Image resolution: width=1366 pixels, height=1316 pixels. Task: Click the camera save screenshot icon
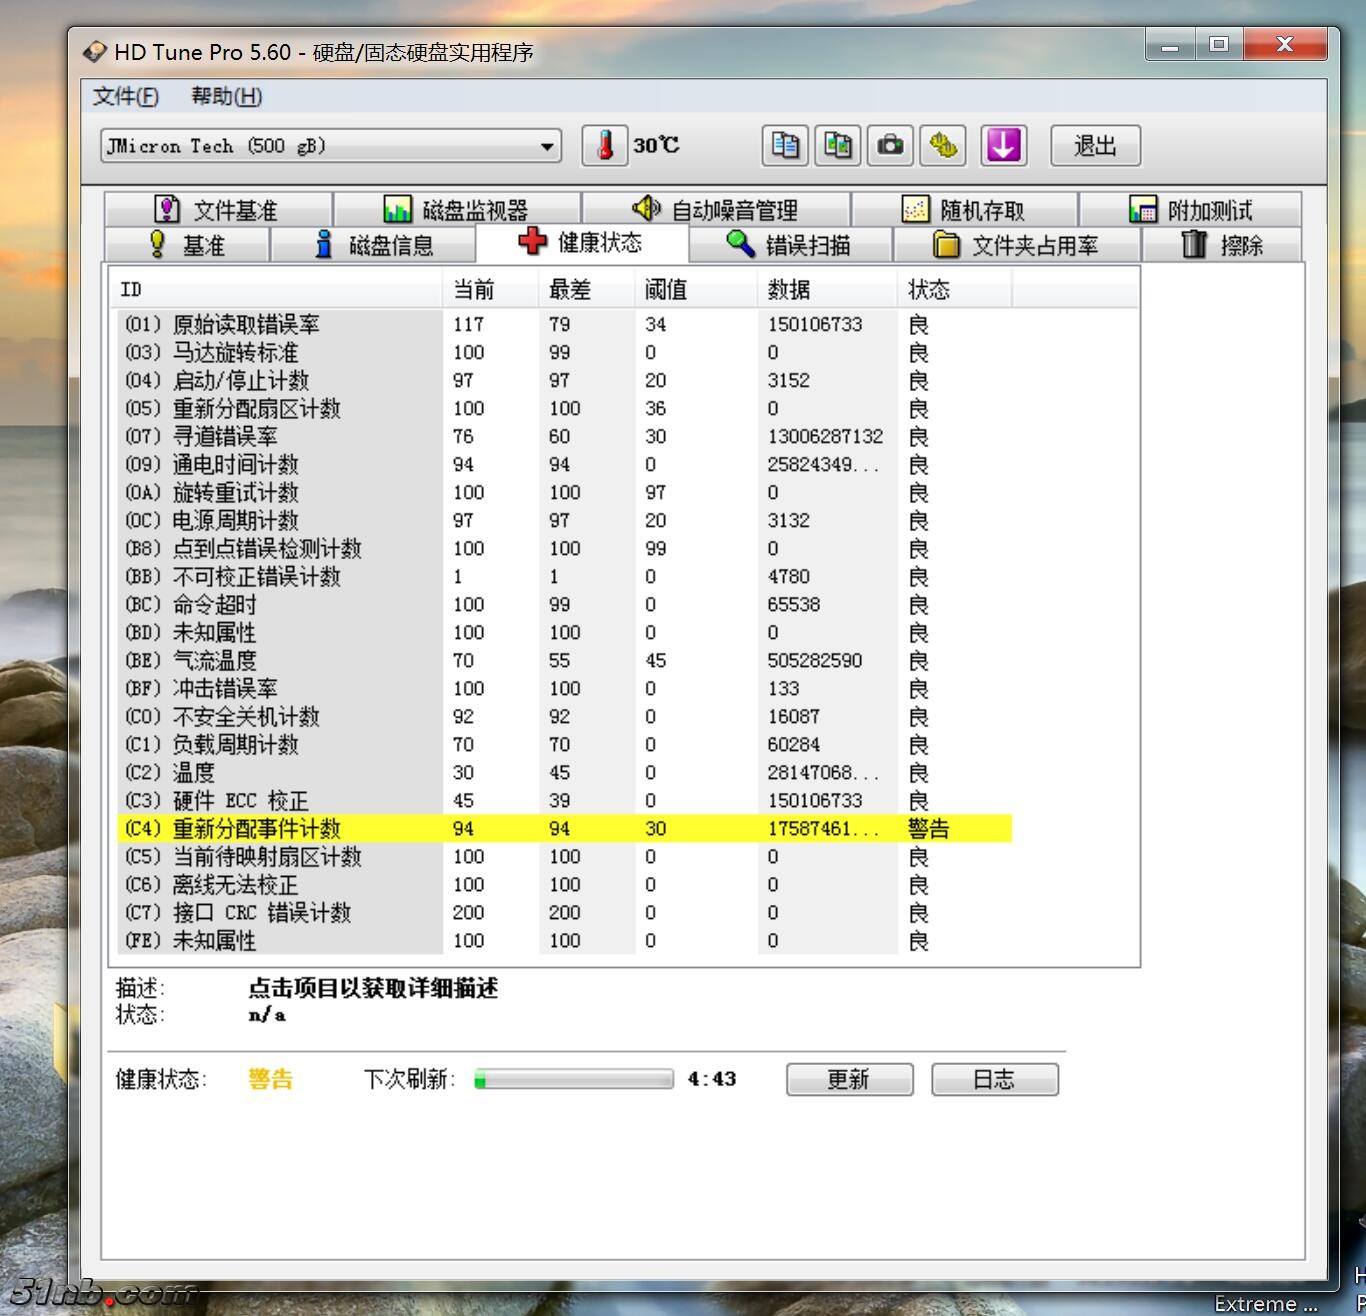click(x=890, y=146)
